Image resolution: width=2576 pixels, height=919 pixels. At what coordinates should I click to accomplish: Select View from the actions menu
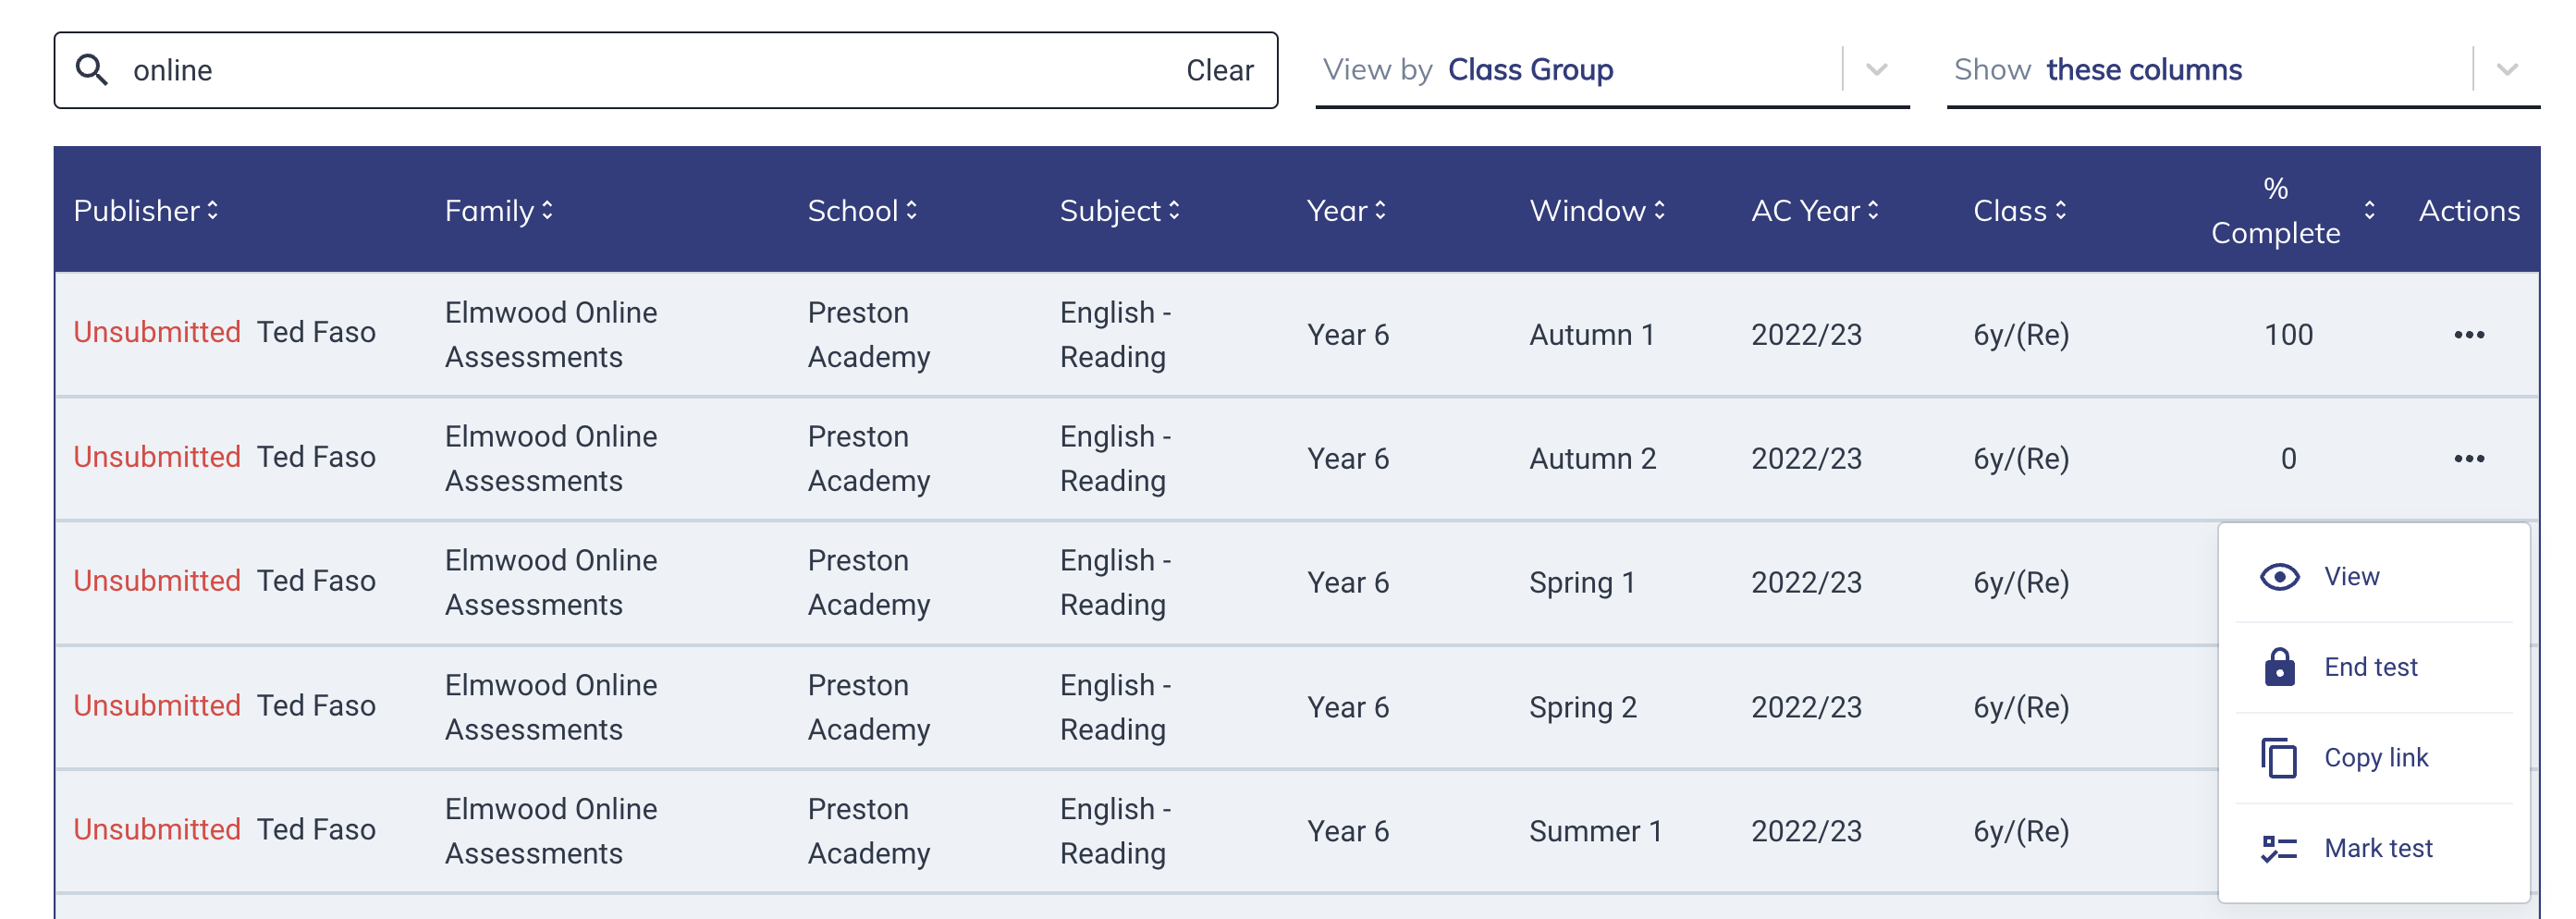coord(2374,577)
